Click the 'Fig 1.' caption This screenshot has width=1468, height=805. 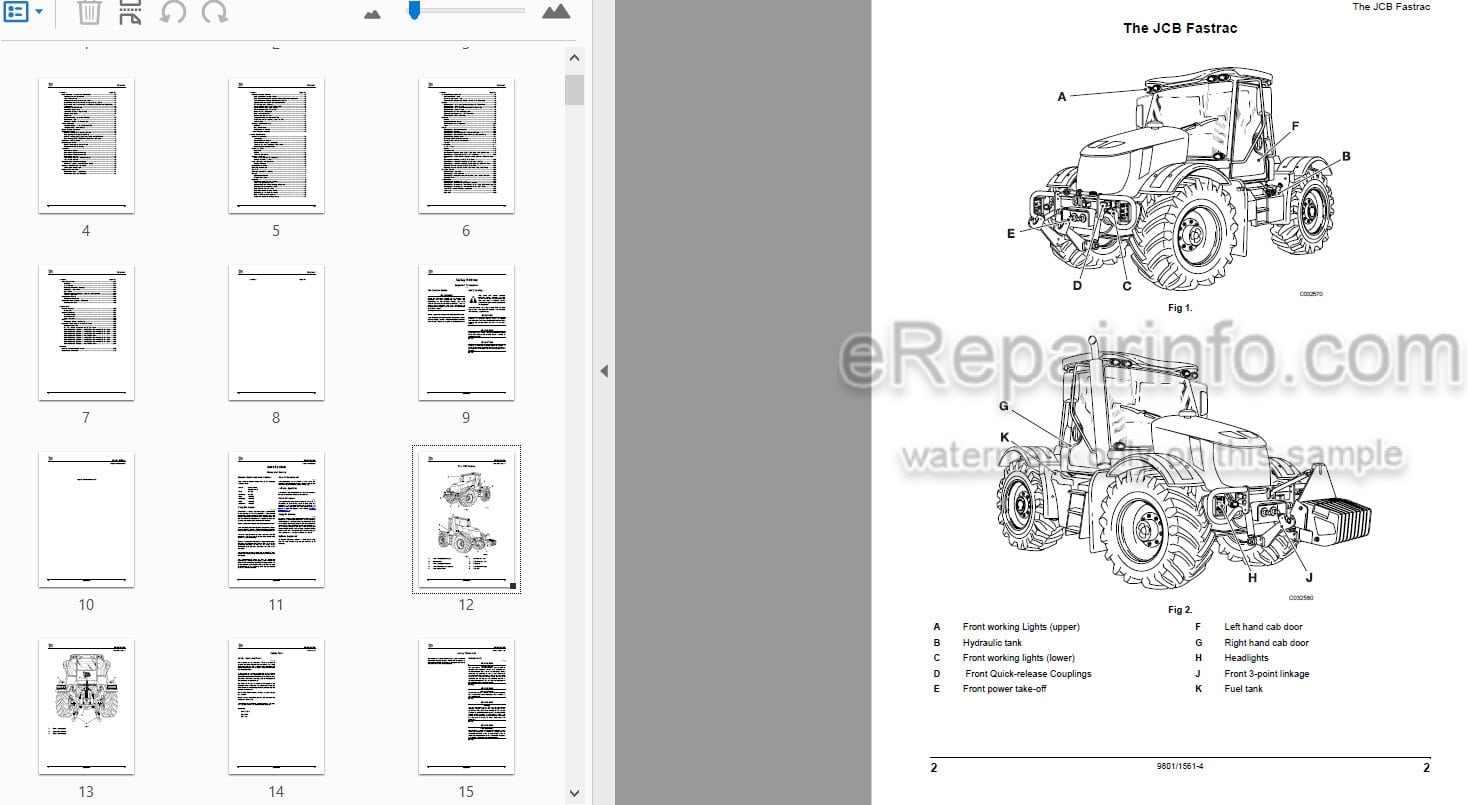point(1180,308)
